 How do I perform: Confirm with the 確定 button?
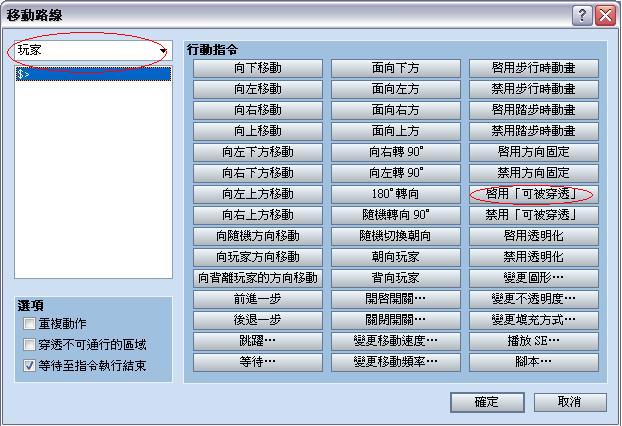(x=487, y=402)
